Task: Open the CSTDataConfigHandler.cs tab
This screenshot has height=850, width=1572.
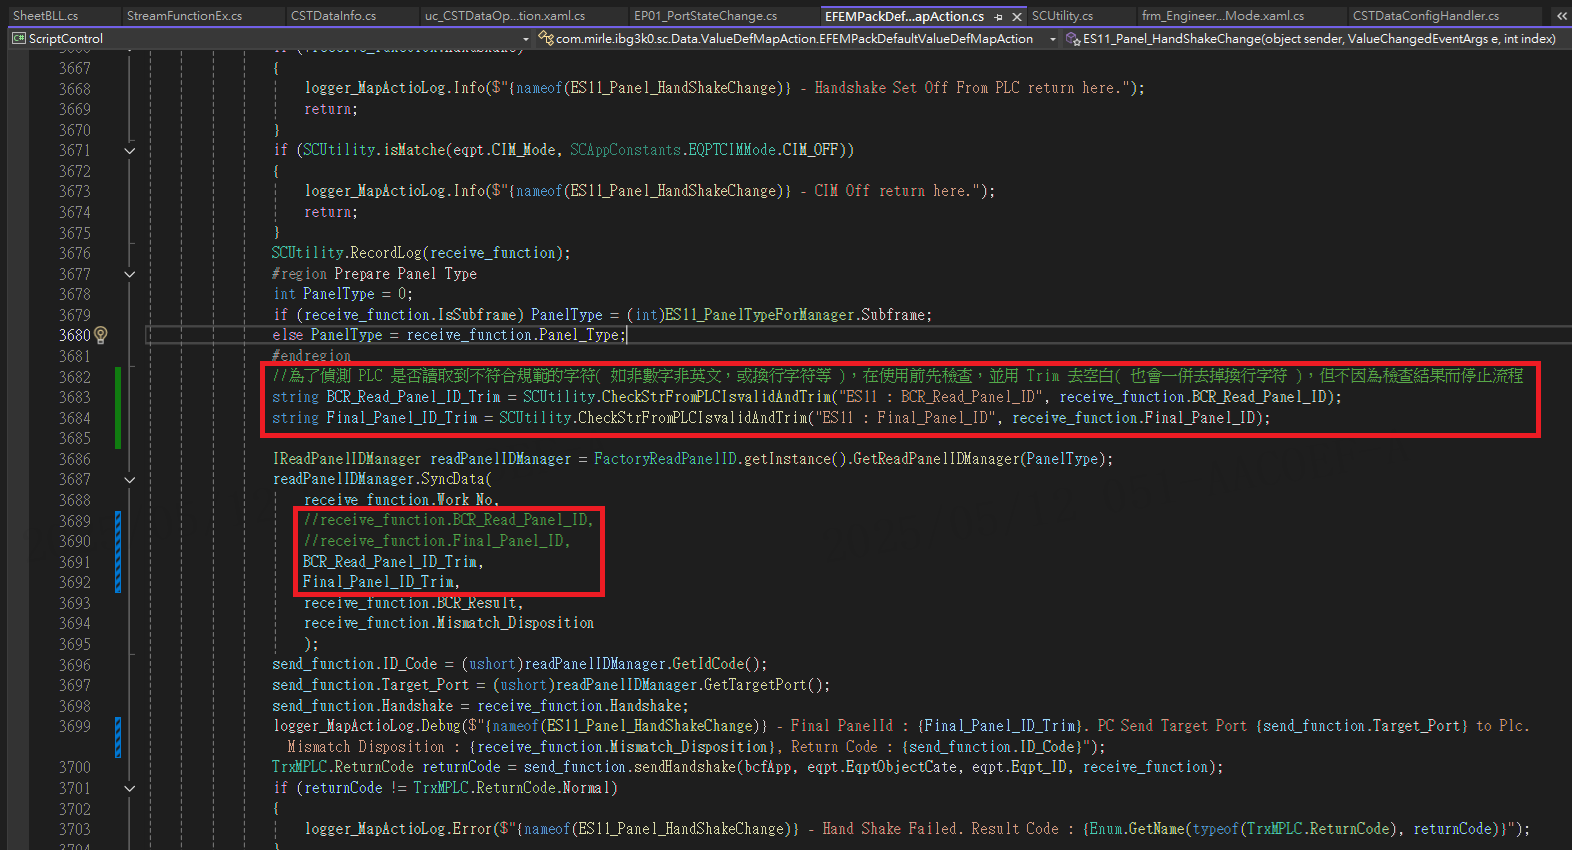Action: (x=1425, y=16)
